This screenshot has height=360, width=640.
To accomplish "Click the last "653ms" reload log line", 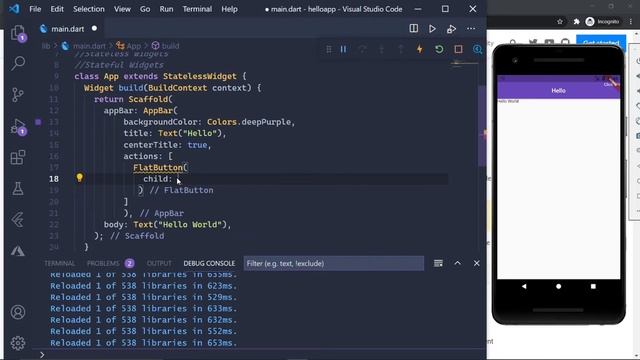I will coord(143,343).
